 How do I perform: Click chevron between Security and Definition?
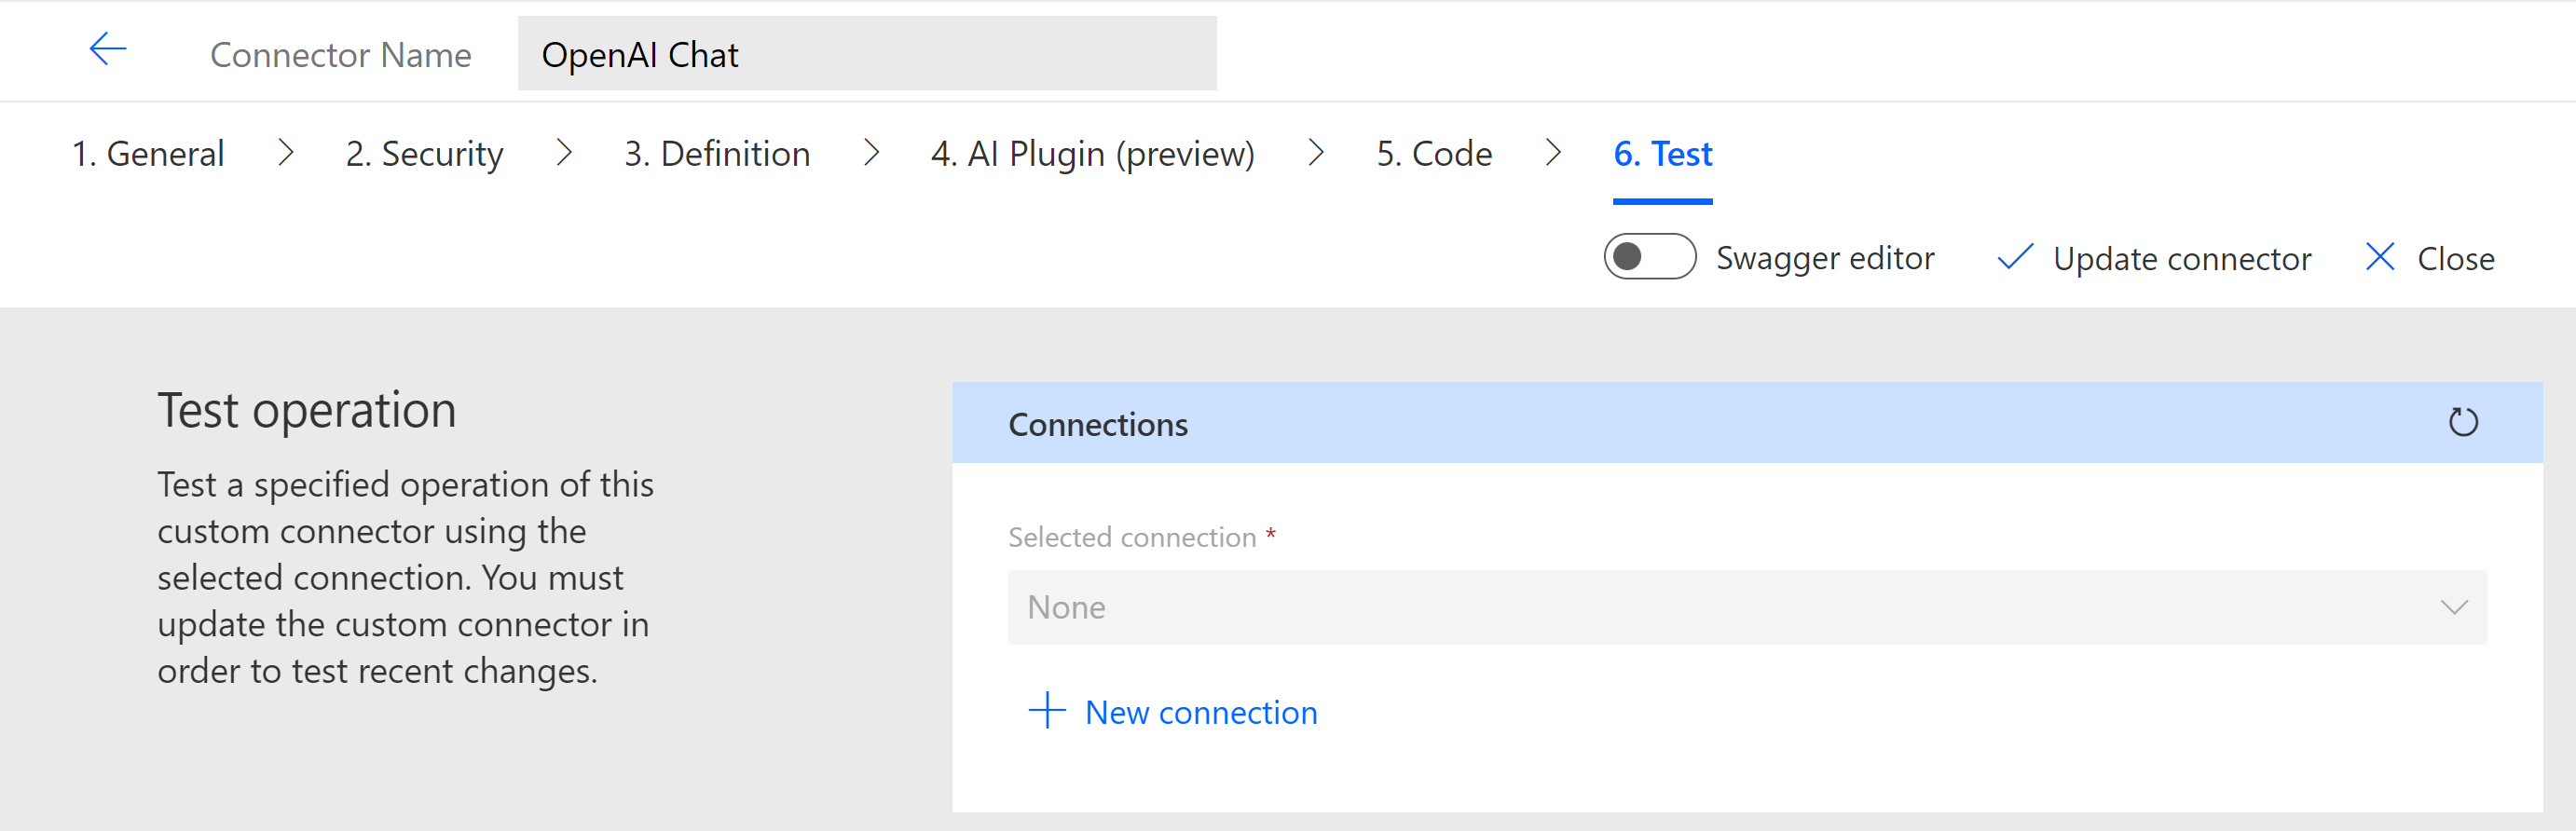point(564,153)
